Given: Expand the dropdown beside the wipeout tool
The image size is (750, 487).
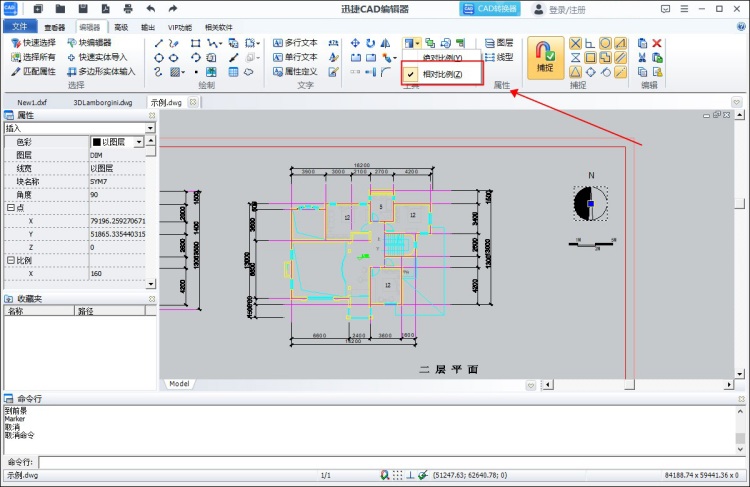Looking at the screenshot, I should 258,44.
